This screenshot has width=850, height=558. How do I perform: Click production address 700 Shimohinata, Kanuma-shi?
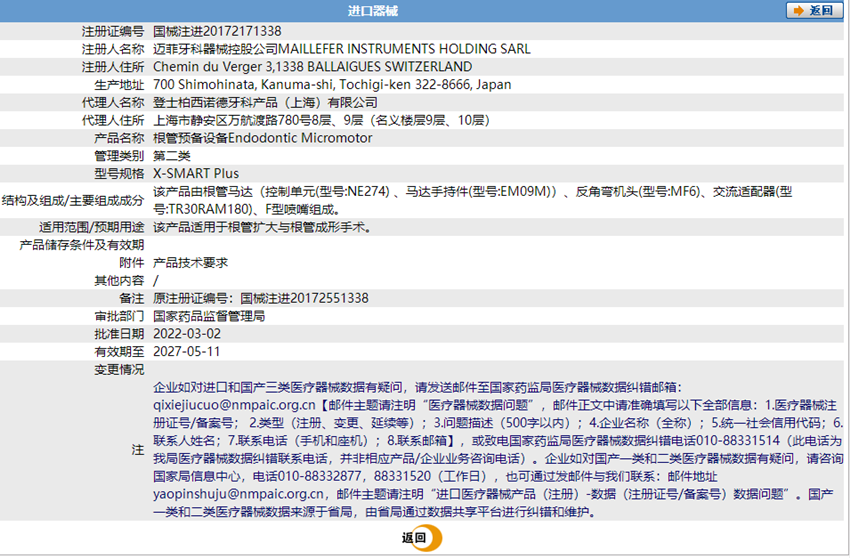(x=318, y=85)
